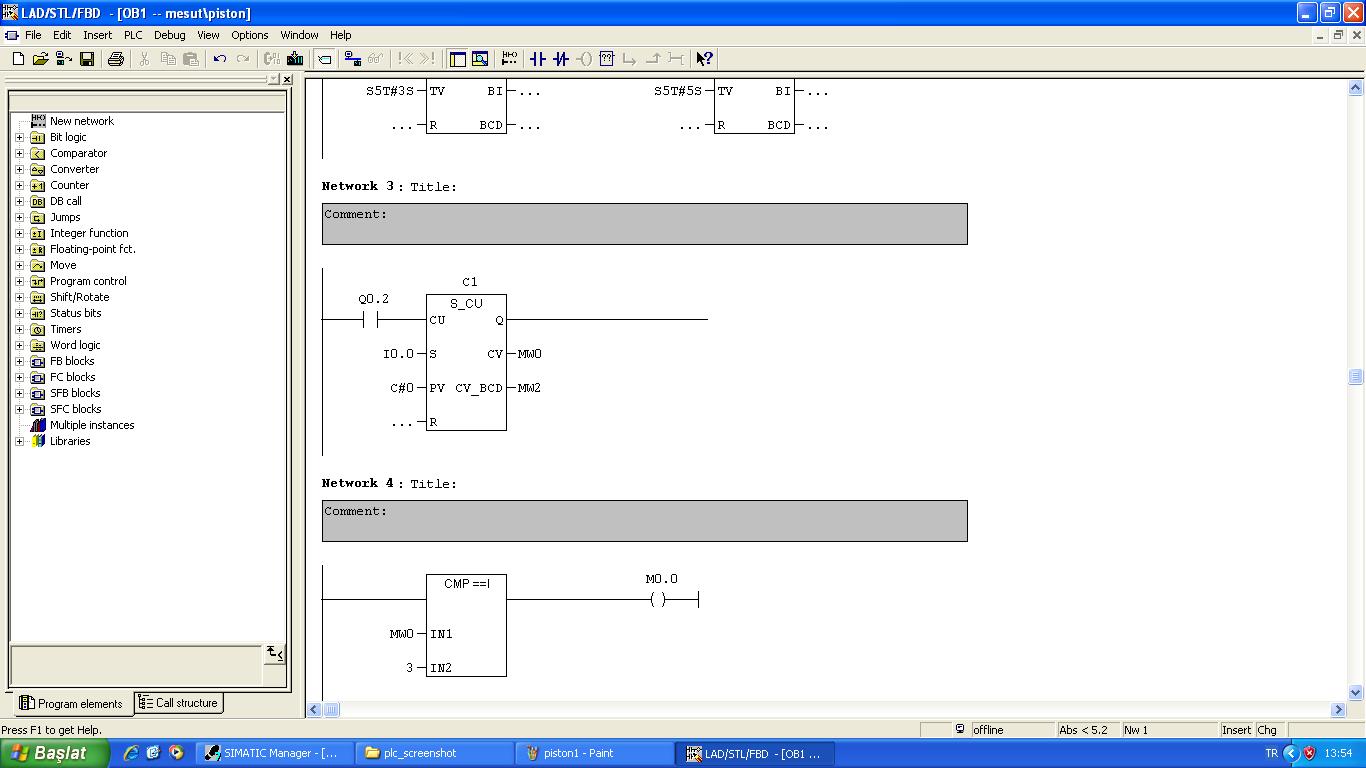The image size is (1366, 768).
Task: Click the empty box toolbar icon
Action: tap(606, 59)
